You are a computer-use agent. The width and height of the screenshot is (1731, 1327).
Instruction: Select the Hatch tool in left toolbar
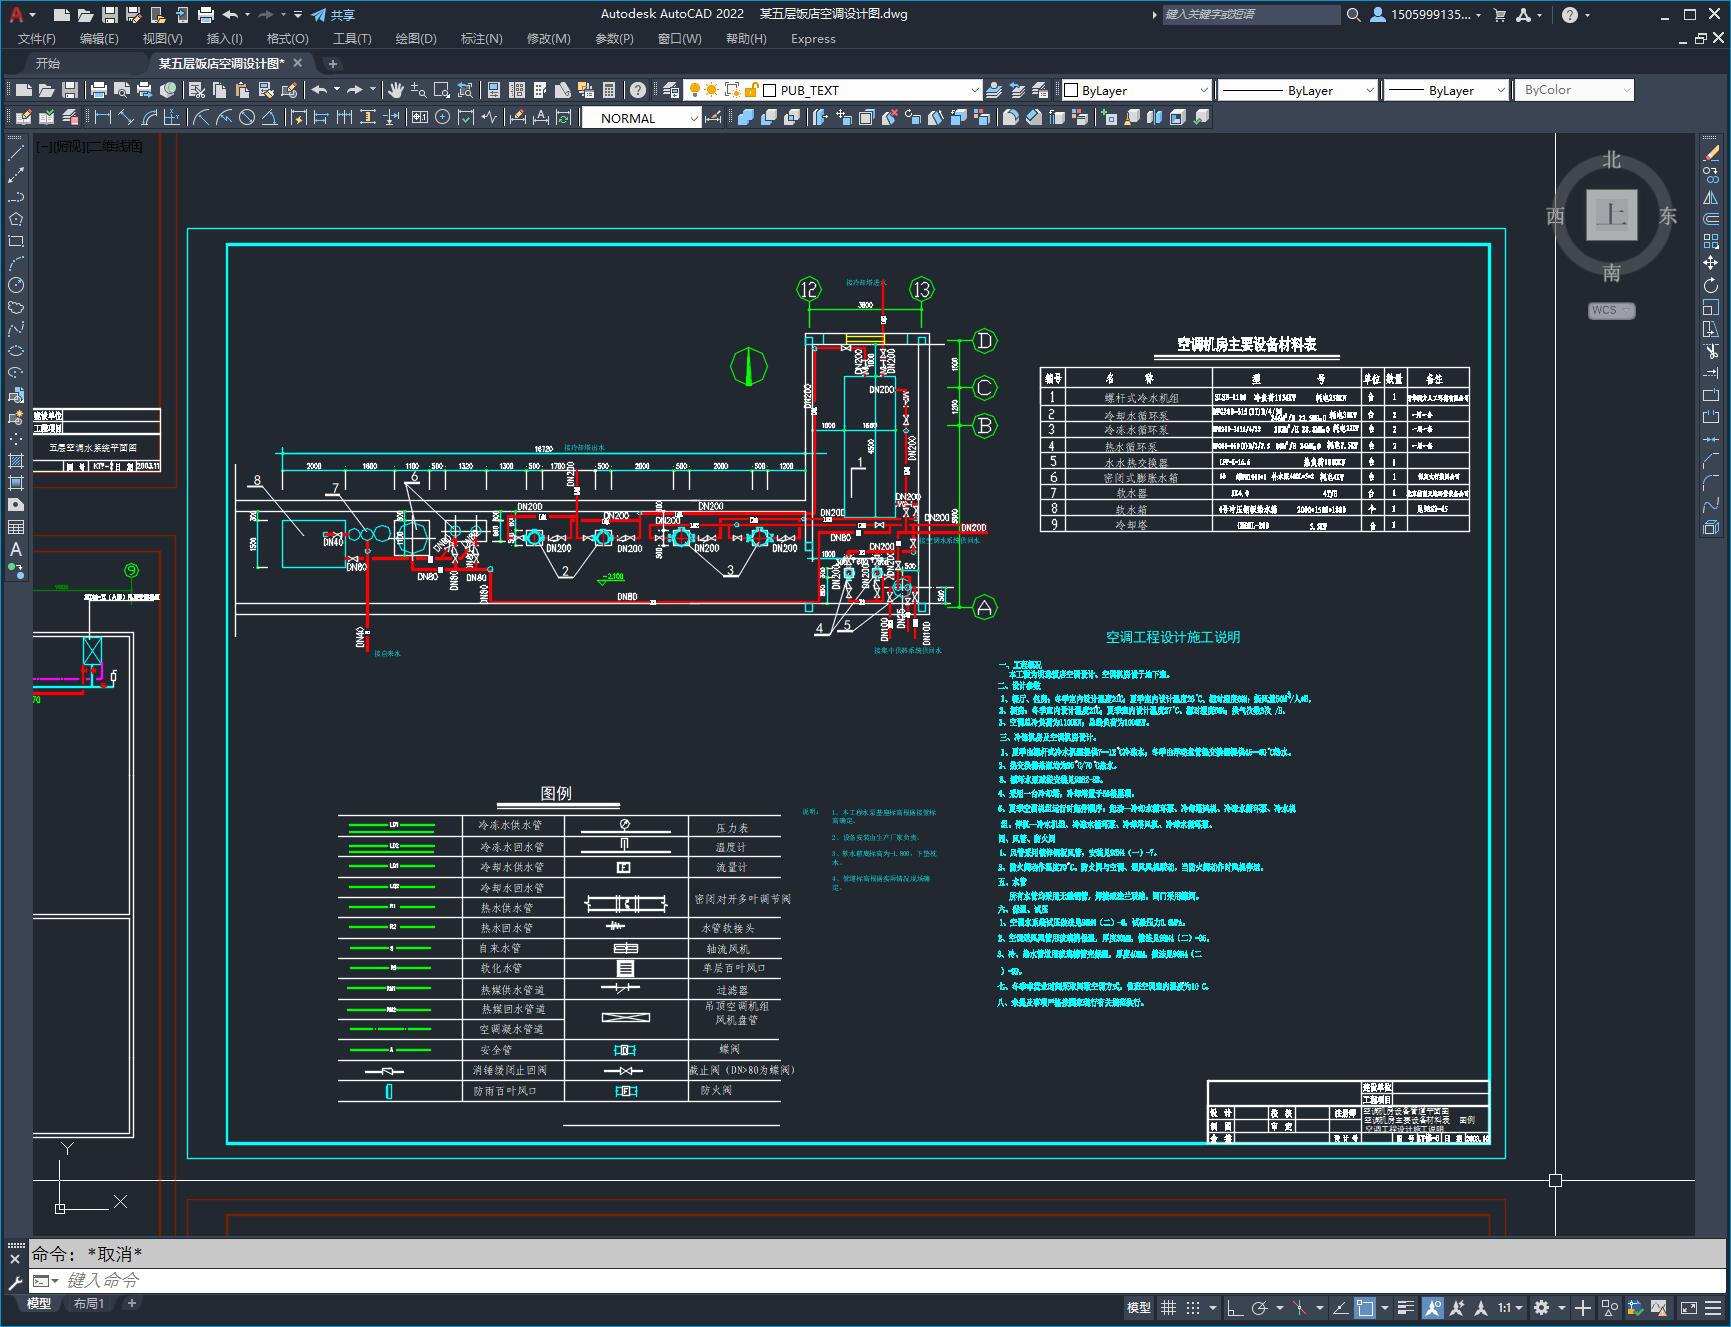16,461
